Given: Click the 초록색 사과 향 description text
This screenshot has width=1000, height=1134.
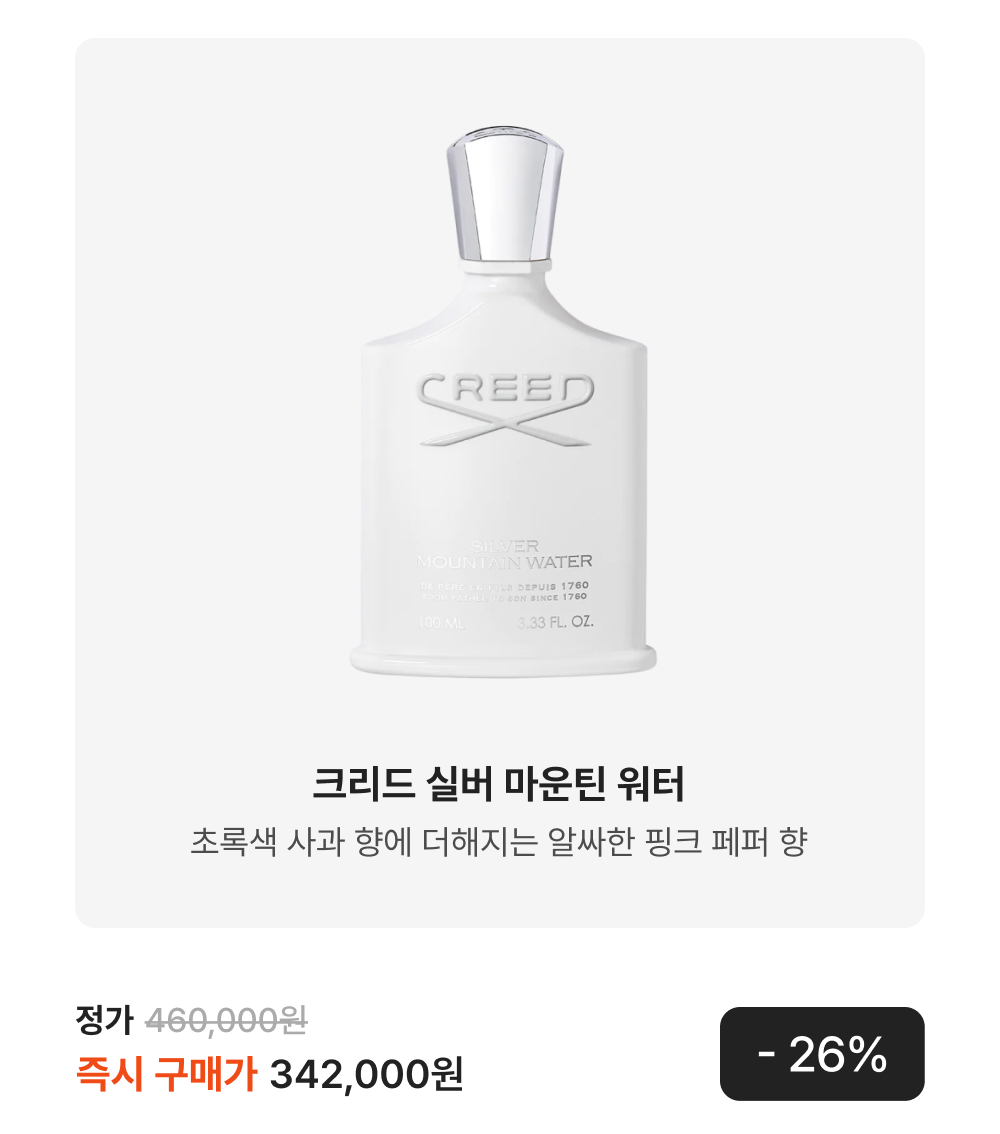Looking at the screenshot, I should (498, 841).
